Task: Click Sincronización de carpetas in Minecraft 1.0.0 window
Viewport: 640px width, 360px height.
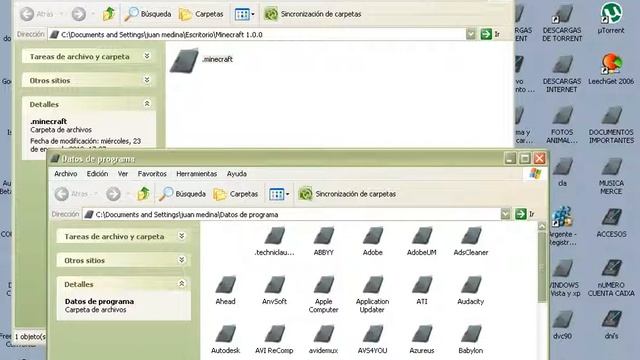Action: (x=313, y=14)
